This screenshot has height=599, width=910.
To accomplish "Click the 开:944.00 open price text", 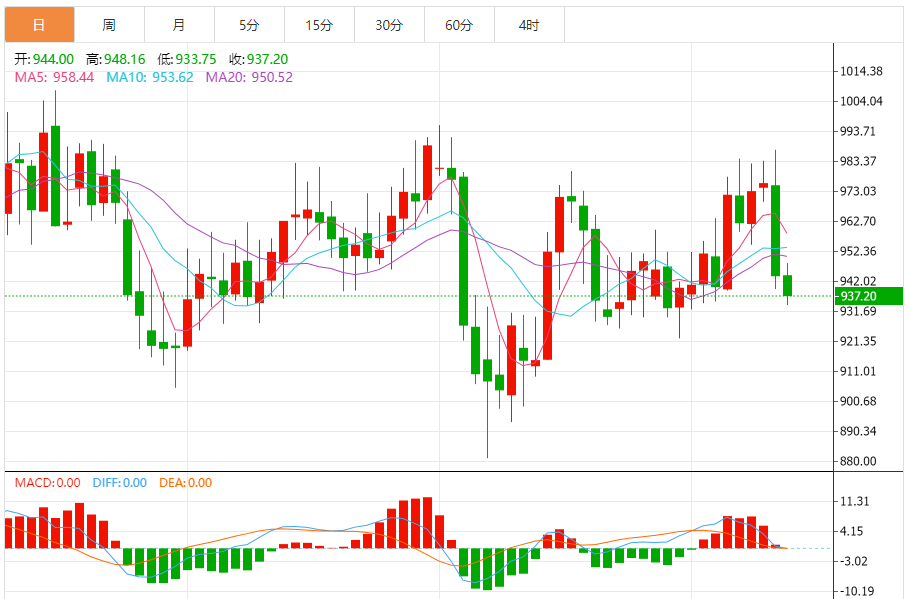I will click(44, 59).
